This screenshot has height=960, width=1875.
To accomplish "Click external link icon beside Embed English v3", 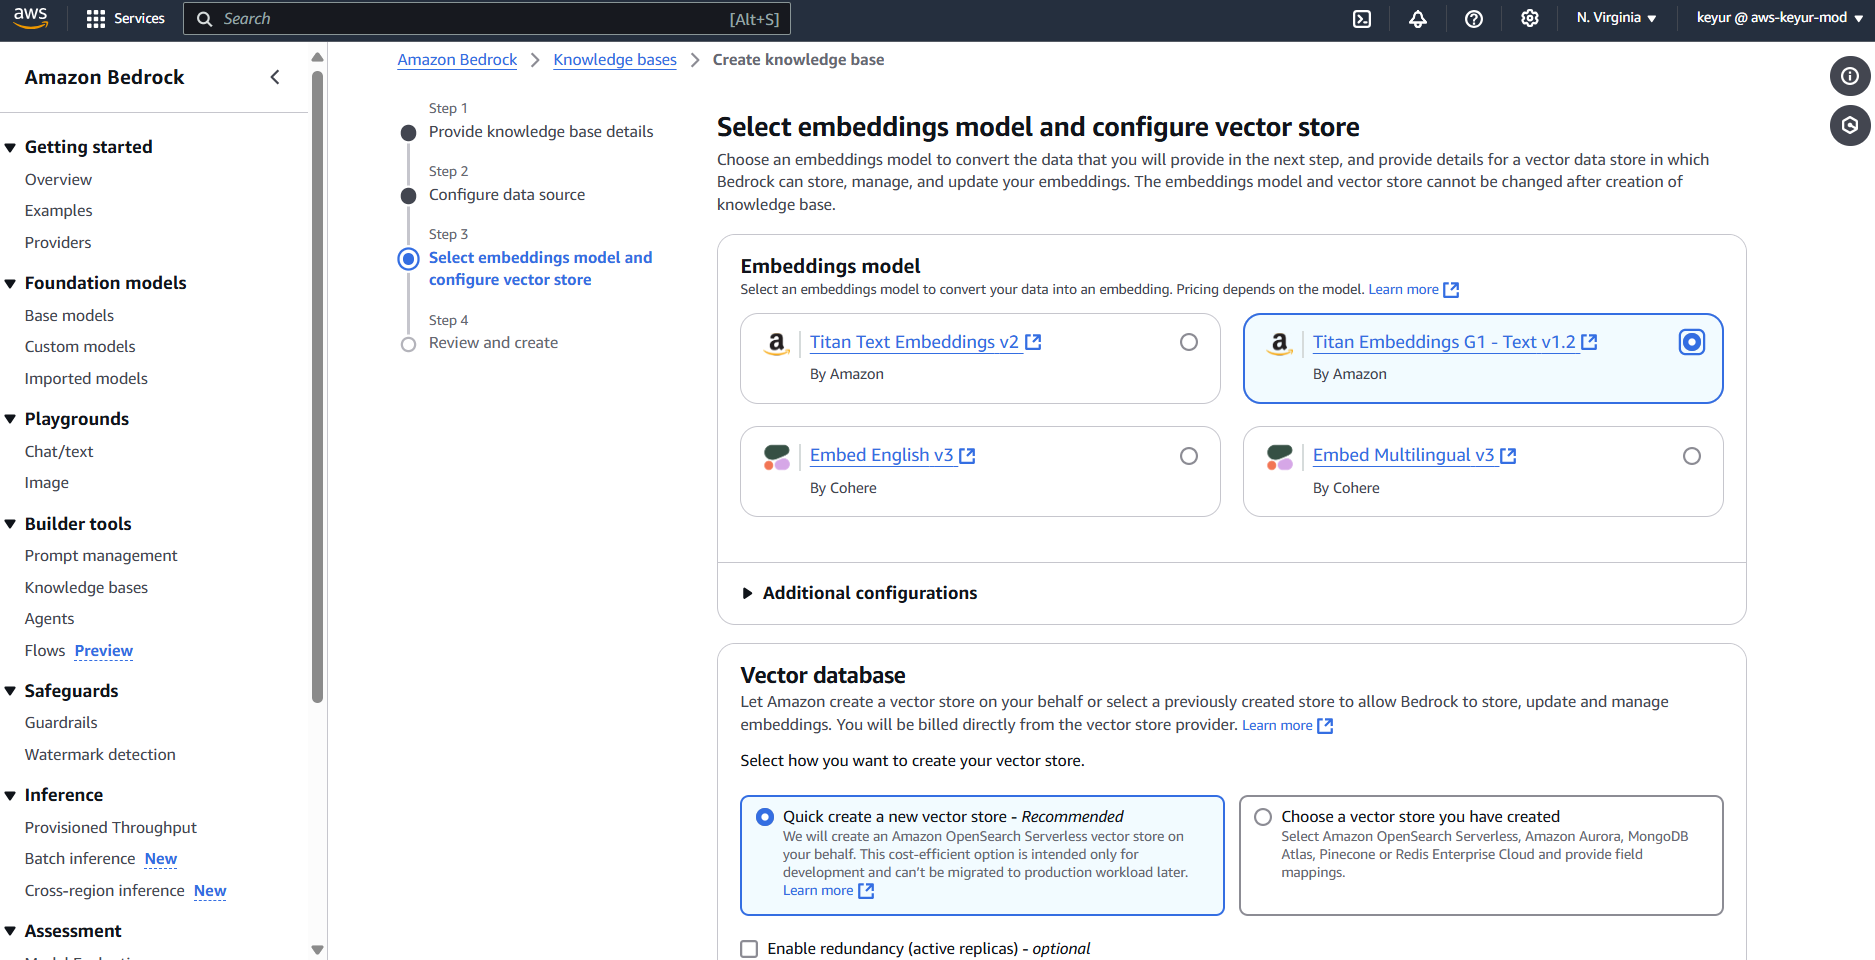I will click(x=967, y=456).
